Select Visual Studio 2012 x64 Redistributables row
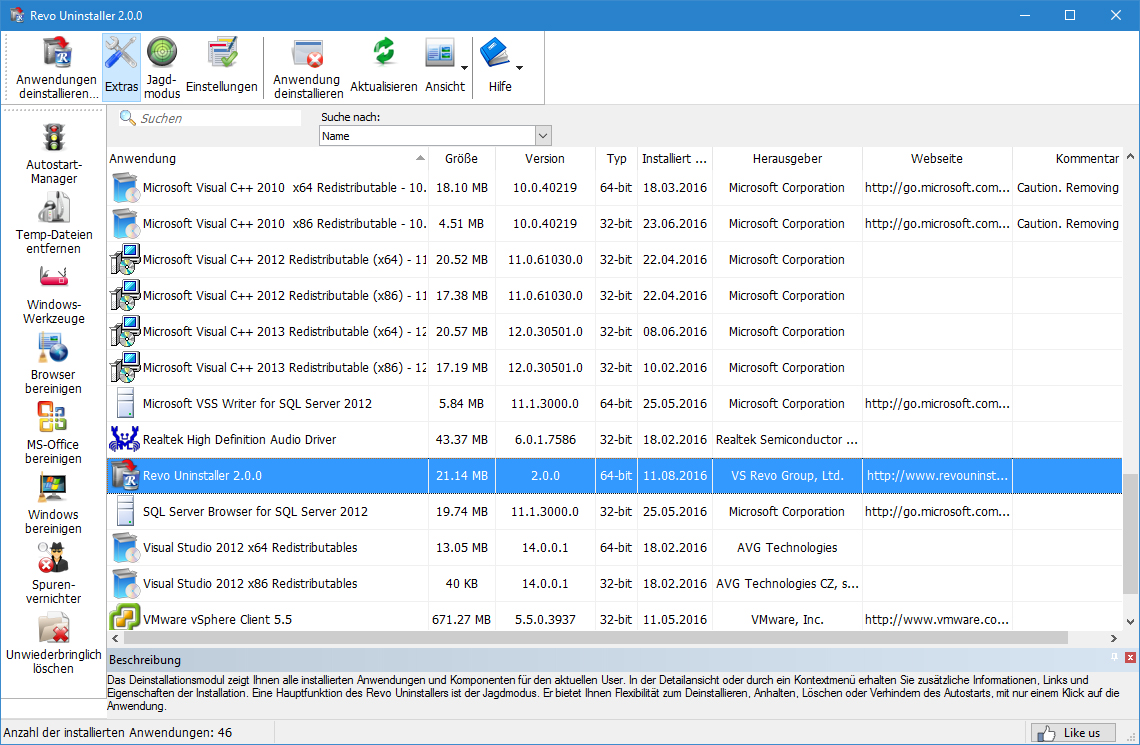1140x745 pixels. [614, 547]
